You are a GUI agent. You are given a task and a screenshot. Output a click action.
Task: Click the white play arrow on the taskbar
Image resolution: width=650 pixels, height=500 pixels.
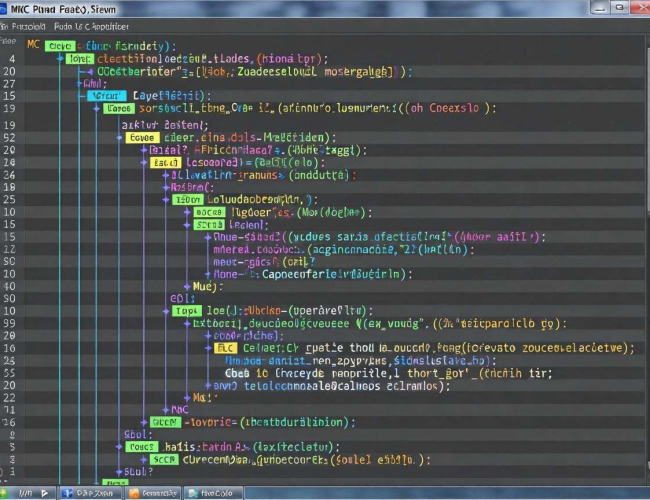pos(45,493)
